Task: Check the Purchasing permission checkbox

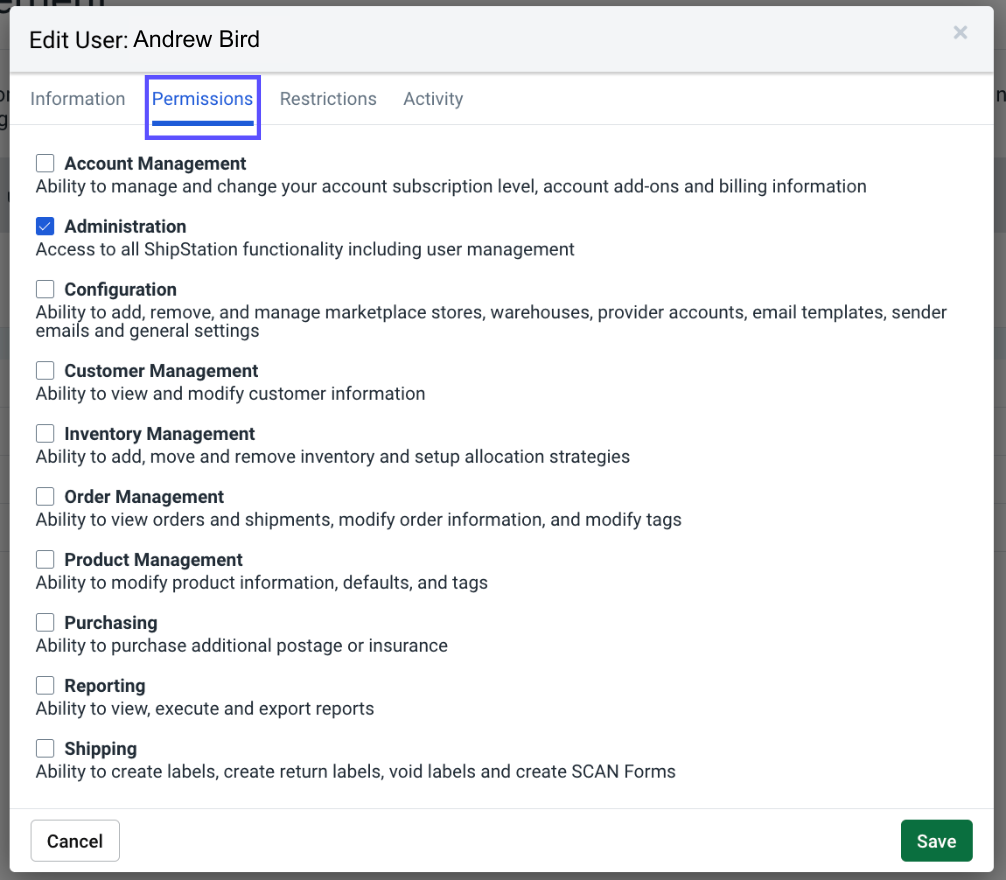Action: click(45, 622)
